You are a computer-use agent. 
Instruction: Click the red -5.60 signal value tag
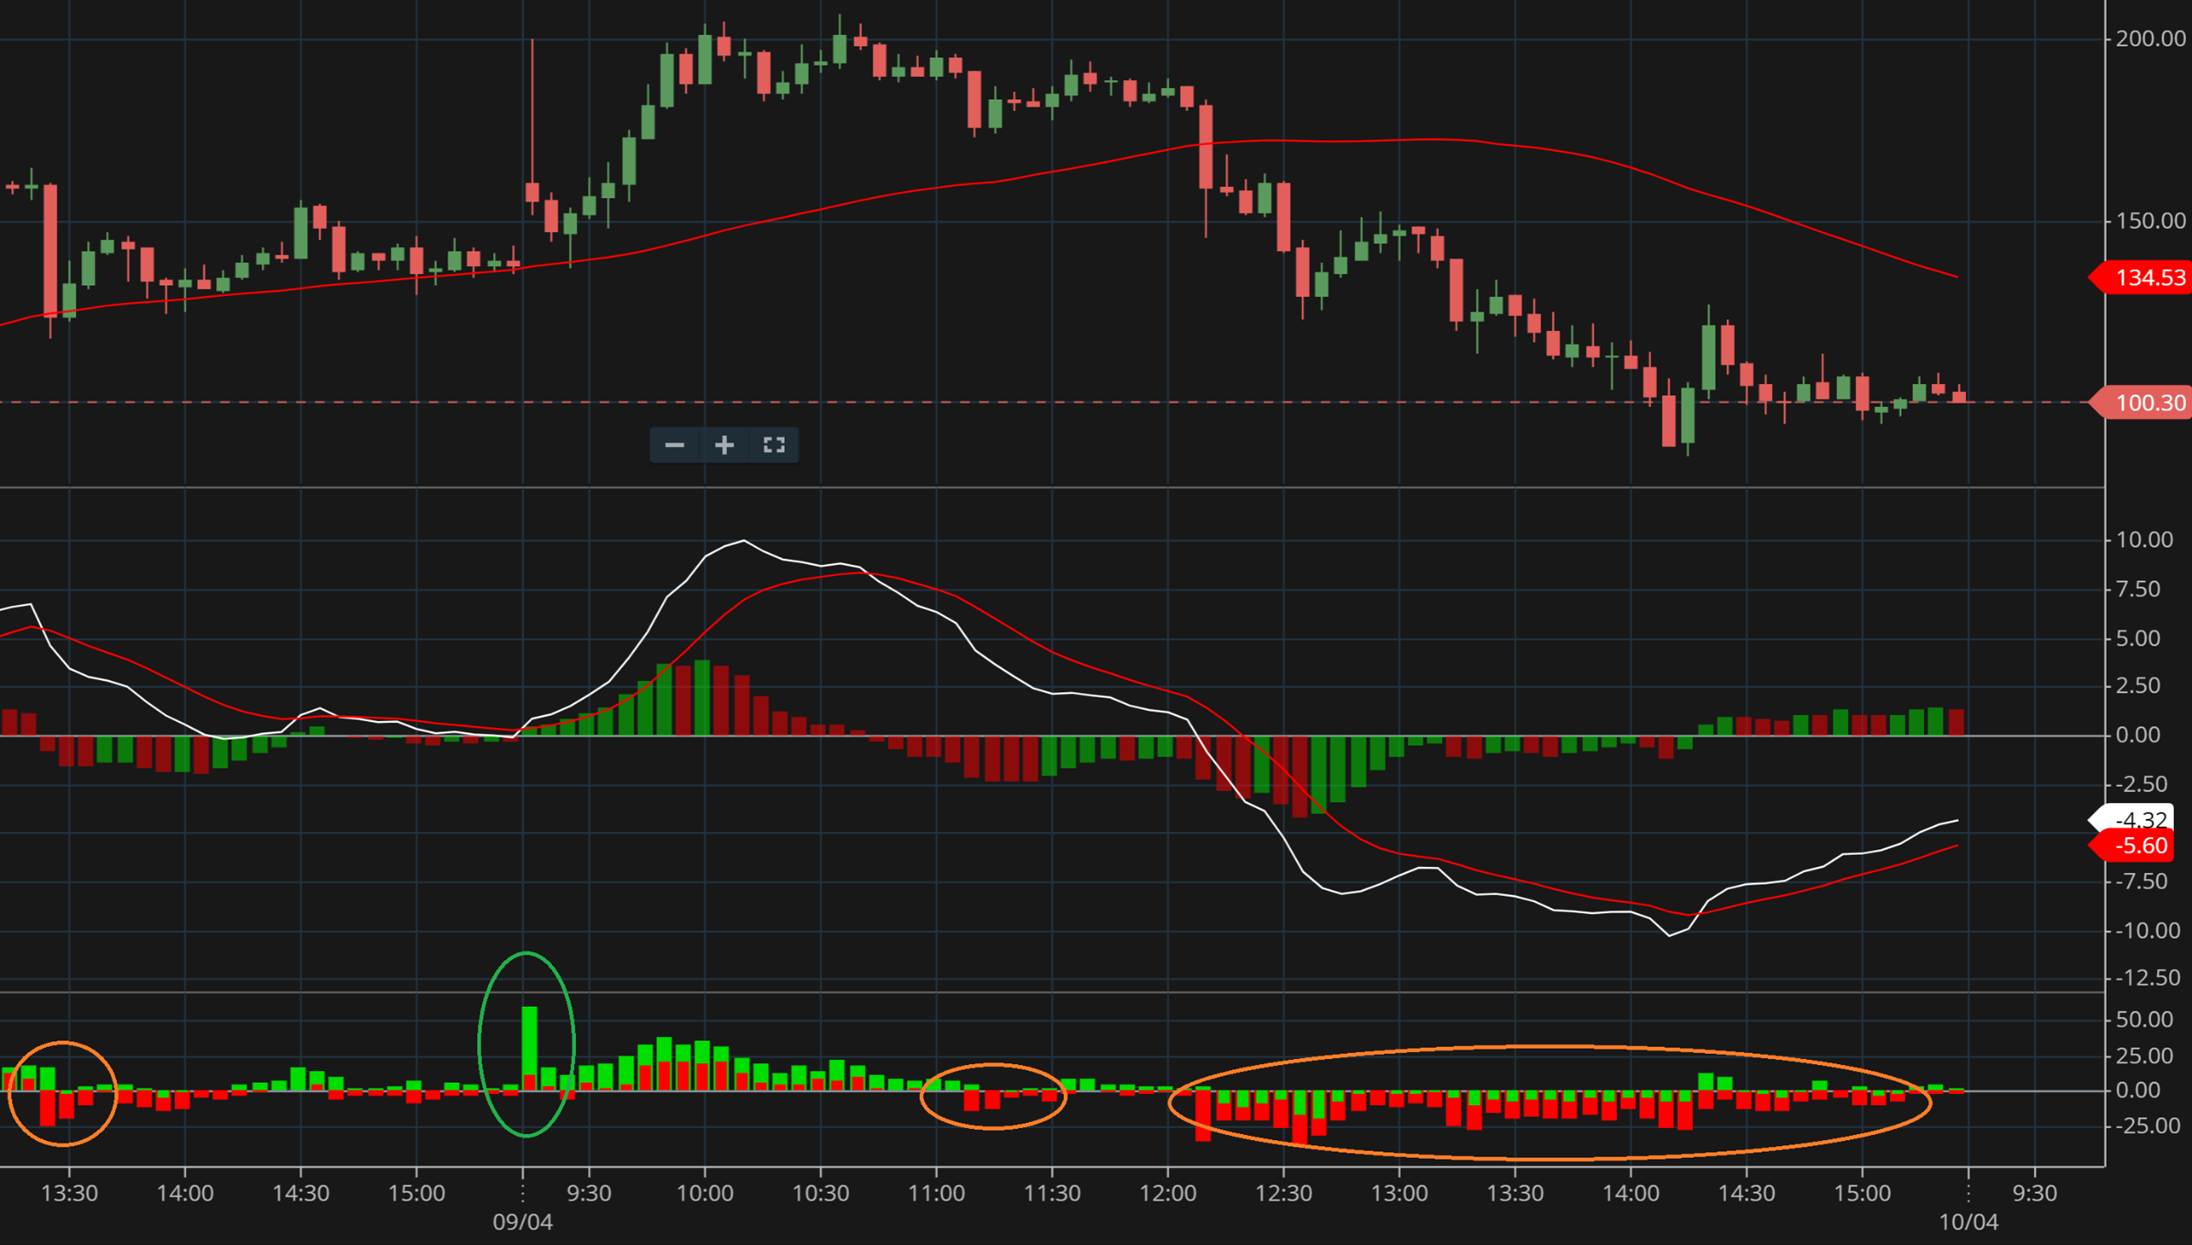click(x=2140, y=846)
